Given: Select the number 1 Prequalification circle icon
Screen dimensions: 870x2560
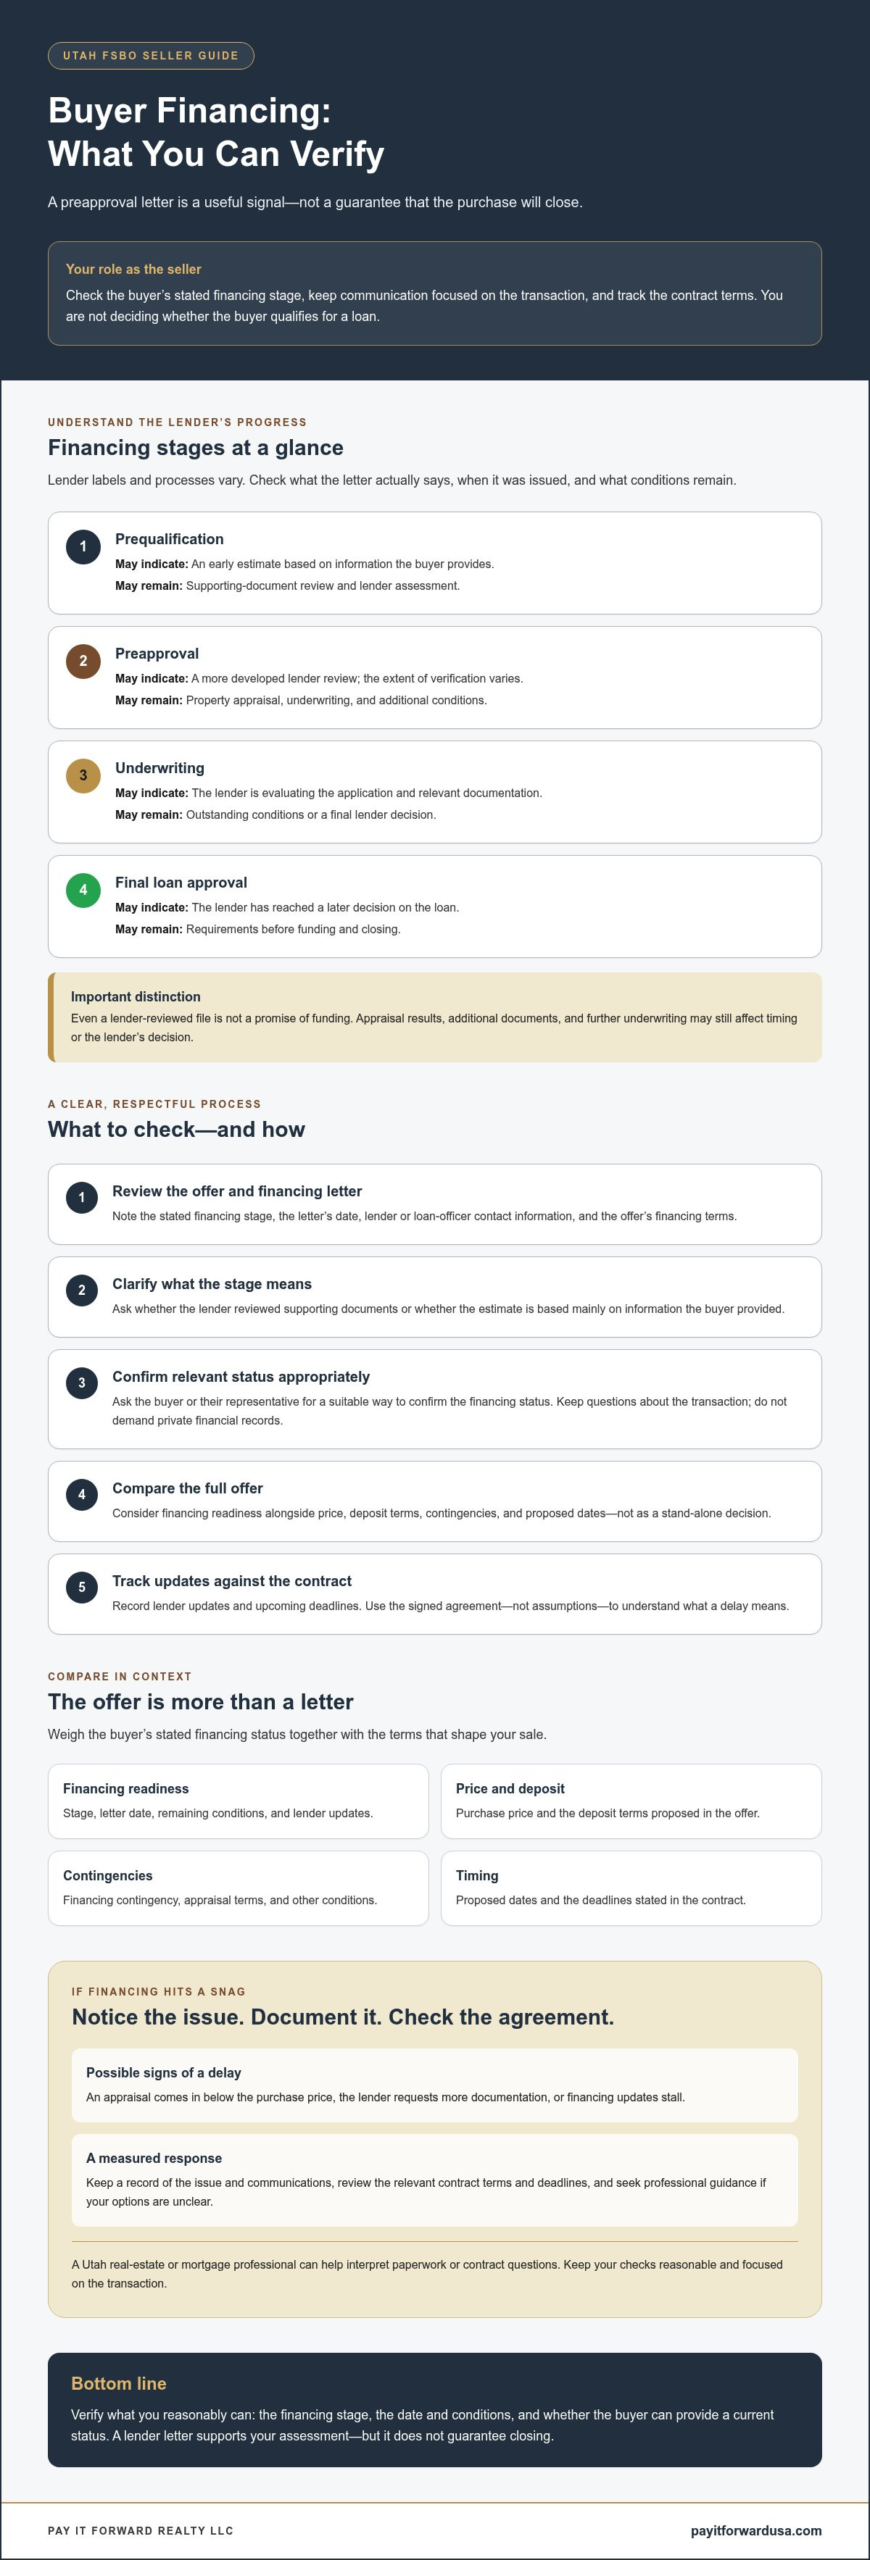Looking at the screenshot, I should pyautogui.click(x=83, y=547).
